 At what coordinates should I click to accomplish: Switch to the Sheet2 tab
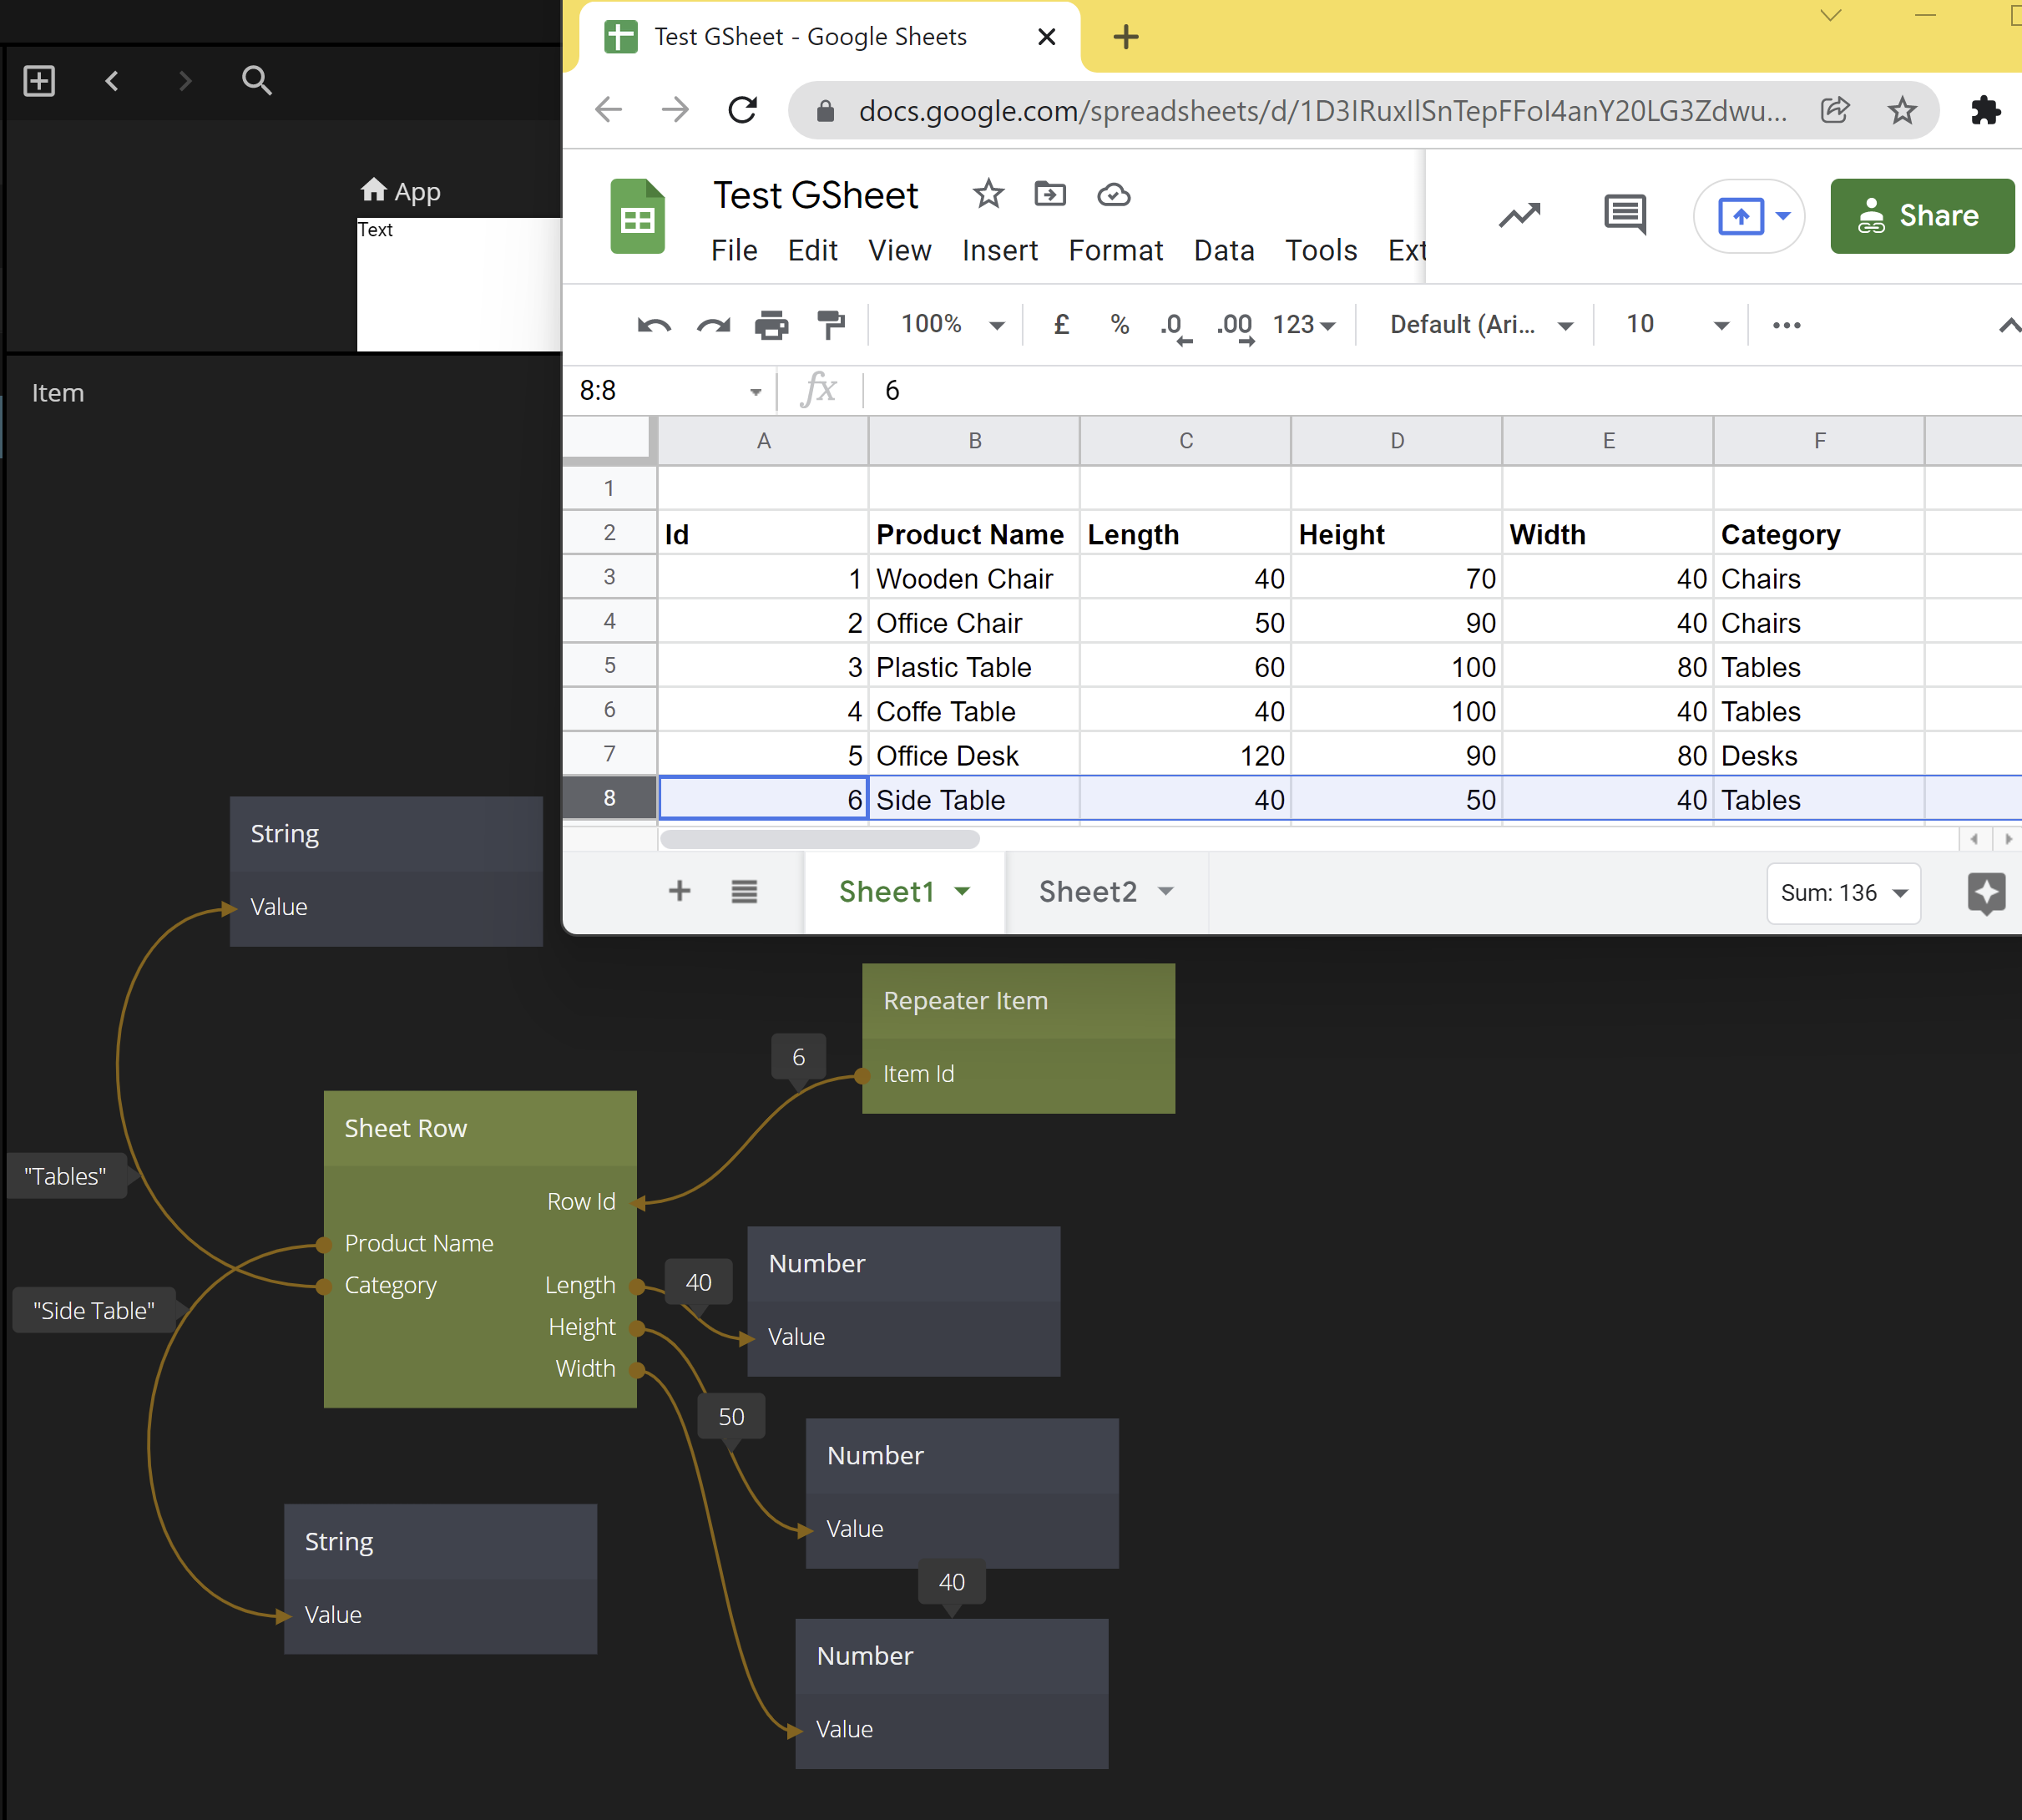click(x=1087, y=891)
